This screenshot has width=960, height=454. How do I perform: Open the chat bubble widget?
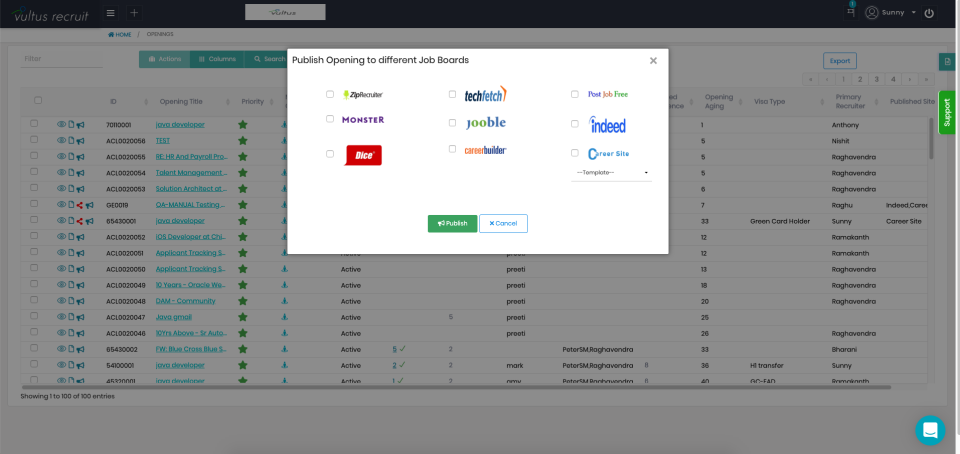[x=930, y=430]
